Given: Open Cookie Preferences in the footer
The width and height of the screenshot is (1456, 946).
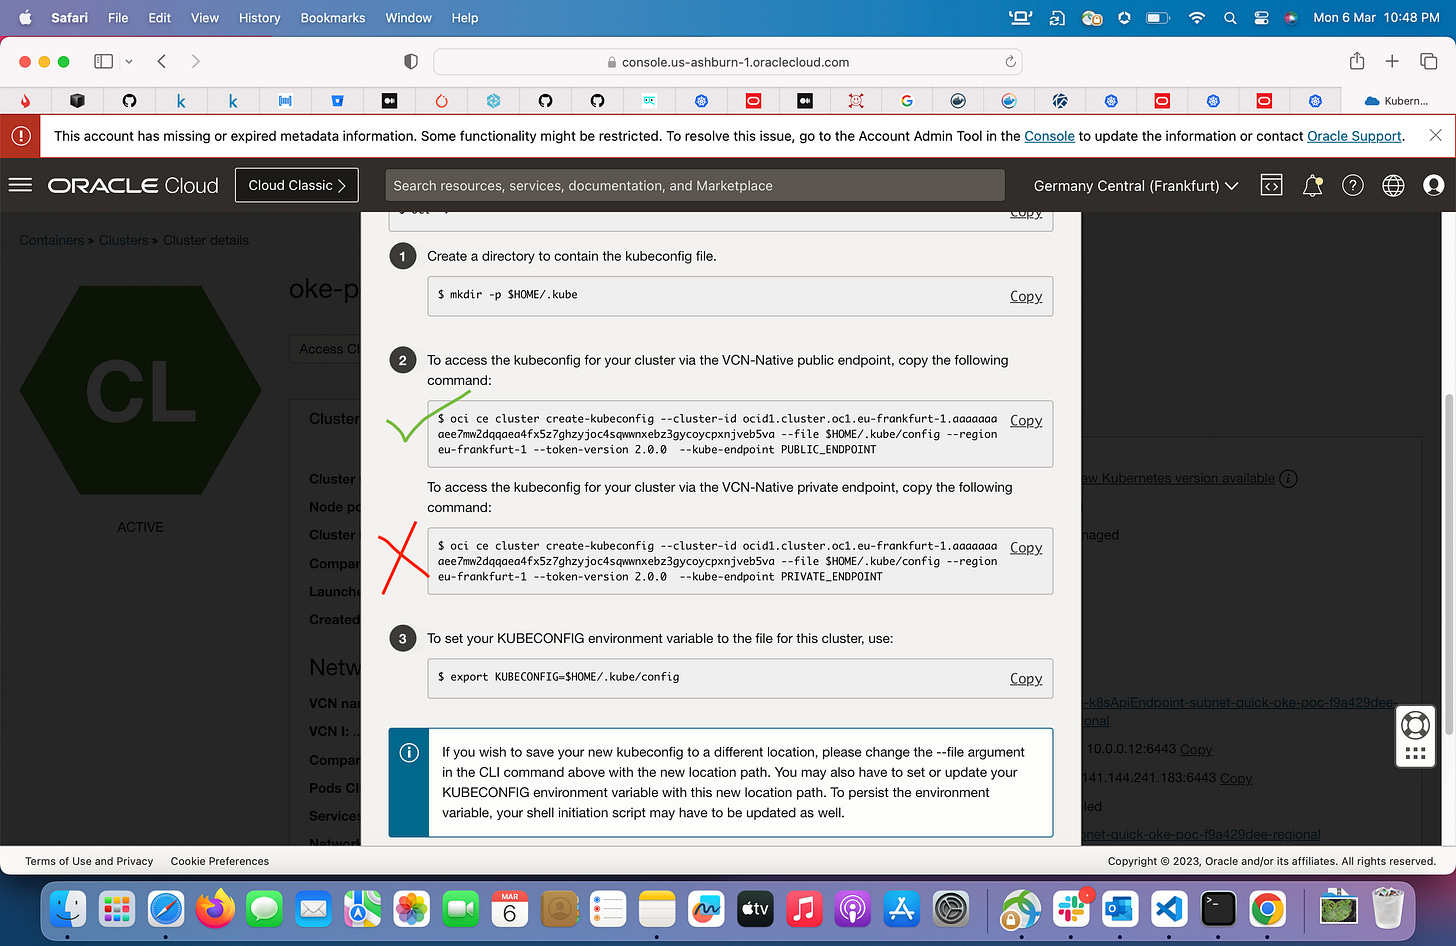Looking at the screenshot, I should tap(220, 861).
